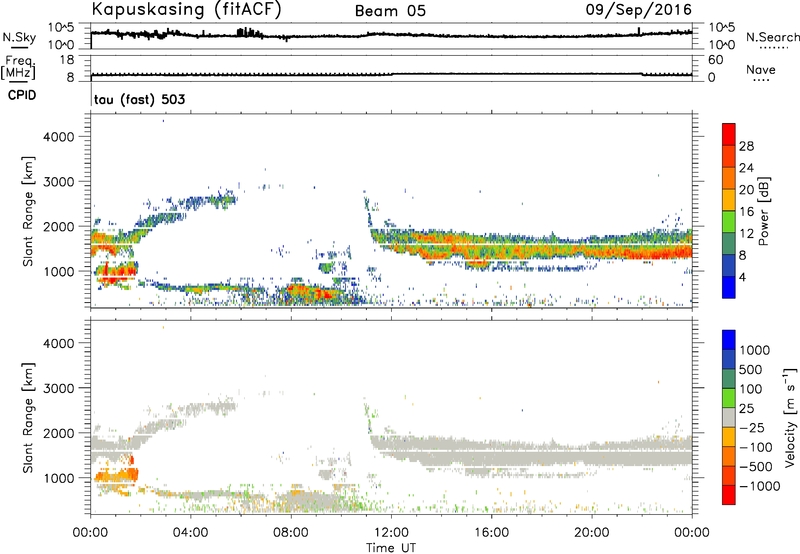
Task: Click the 'Velocity [m s⁻¹]' colorbar label
Action: pos(790,417)
